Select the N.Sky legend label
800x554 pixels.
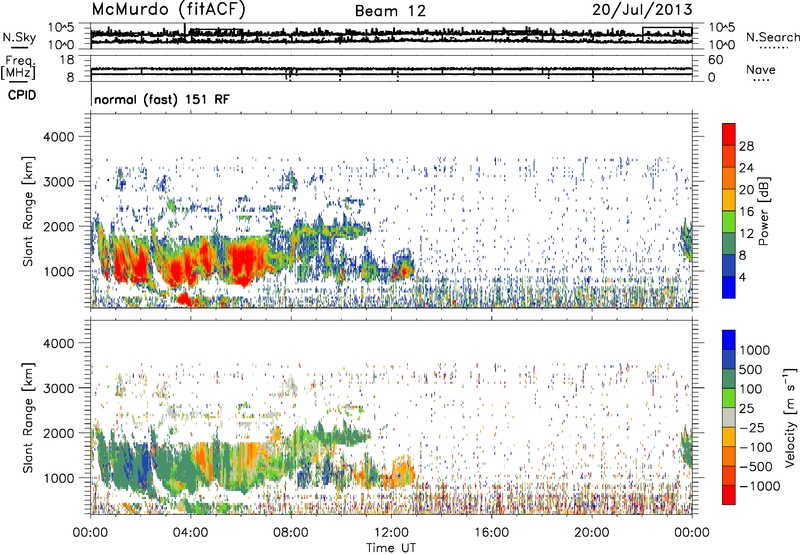tap(19, 37)
